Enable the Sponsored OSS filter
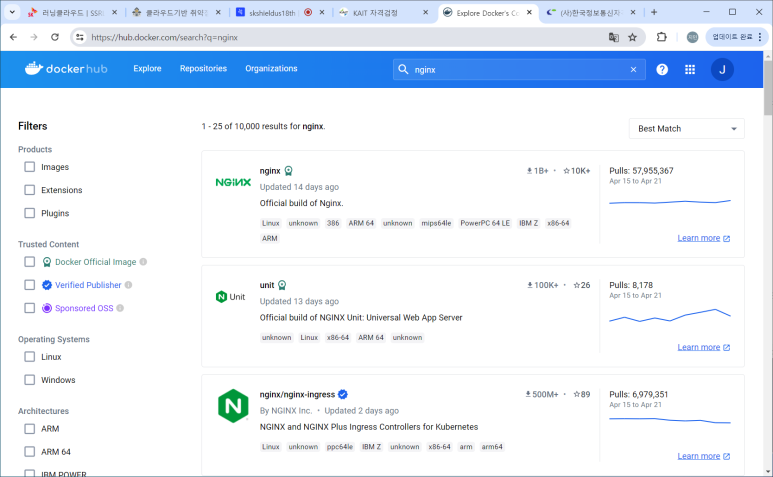The height and width of the screenshot is (477, 773). [30, 308]
